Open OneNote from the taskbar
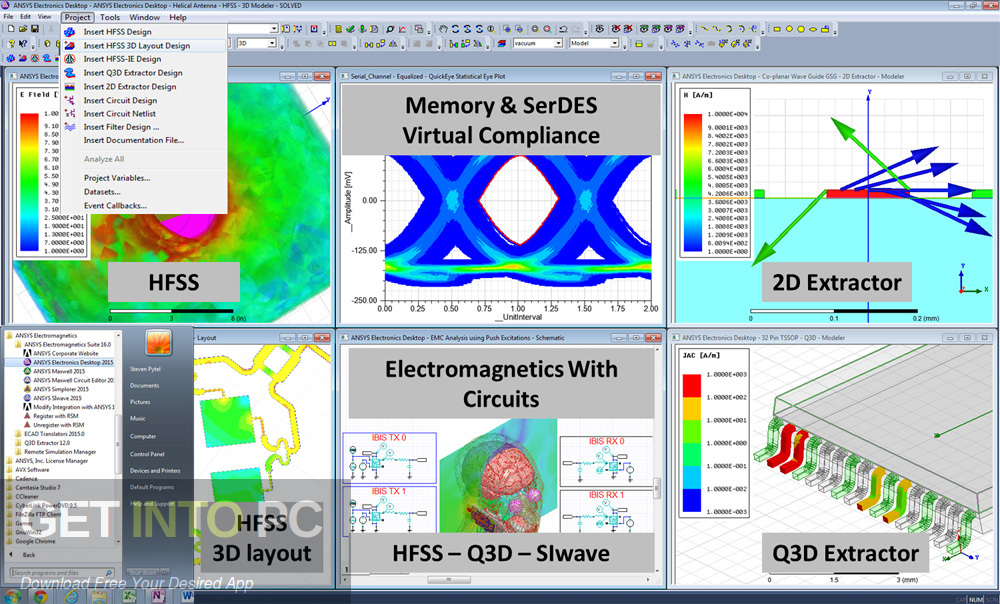The width and height of the screenshot is (1000, 604). point(158,596)
